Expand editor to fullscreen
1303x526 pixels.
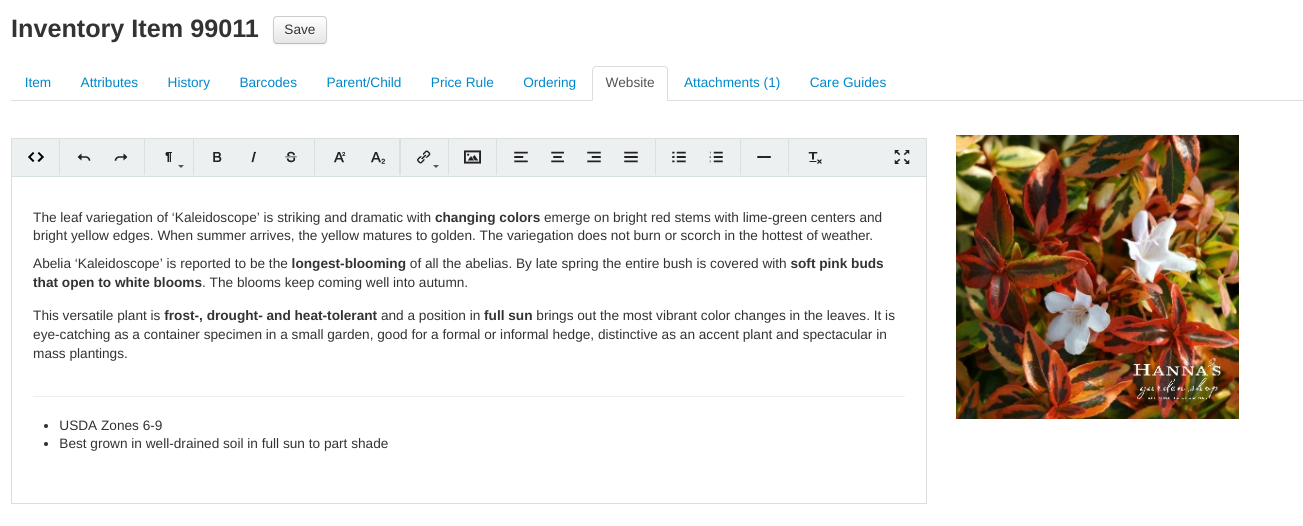point(902,157)
